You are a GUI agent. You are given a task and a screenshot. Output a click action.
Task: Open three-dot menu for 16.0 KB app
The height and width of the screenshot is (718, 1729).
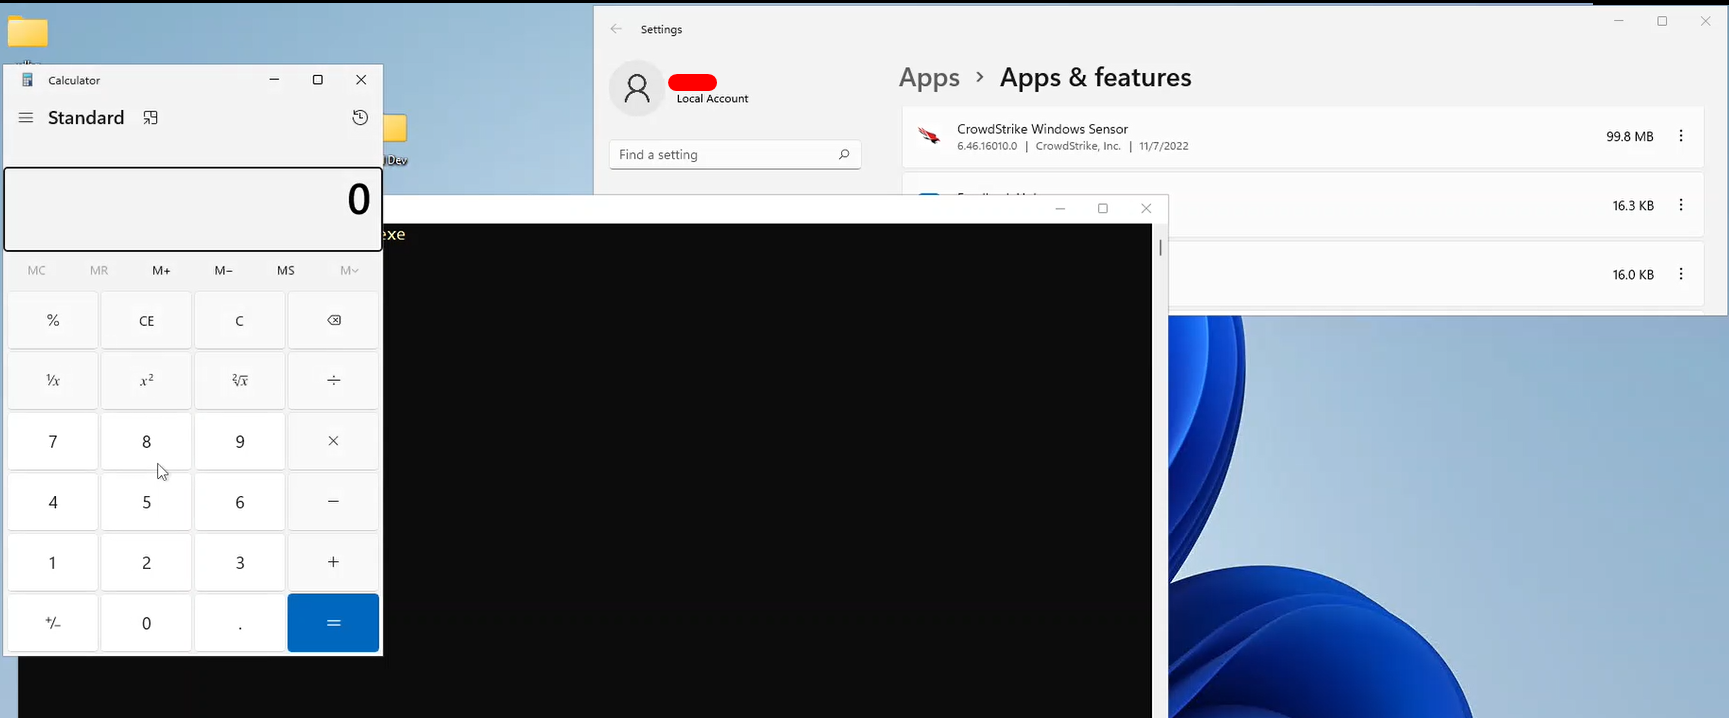tap(1681, 274)
